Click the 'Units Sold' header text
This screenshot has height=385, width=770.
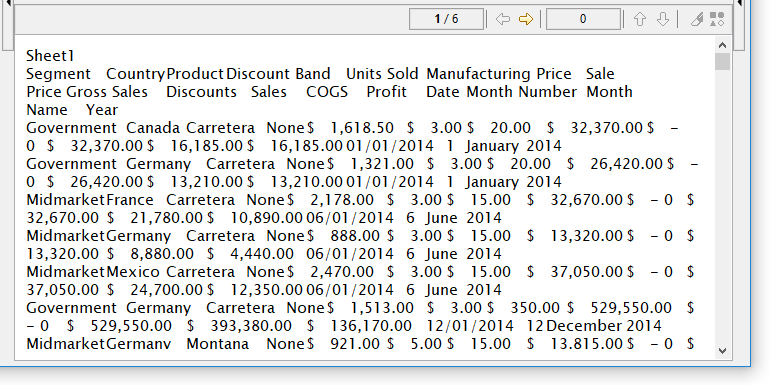382,74
